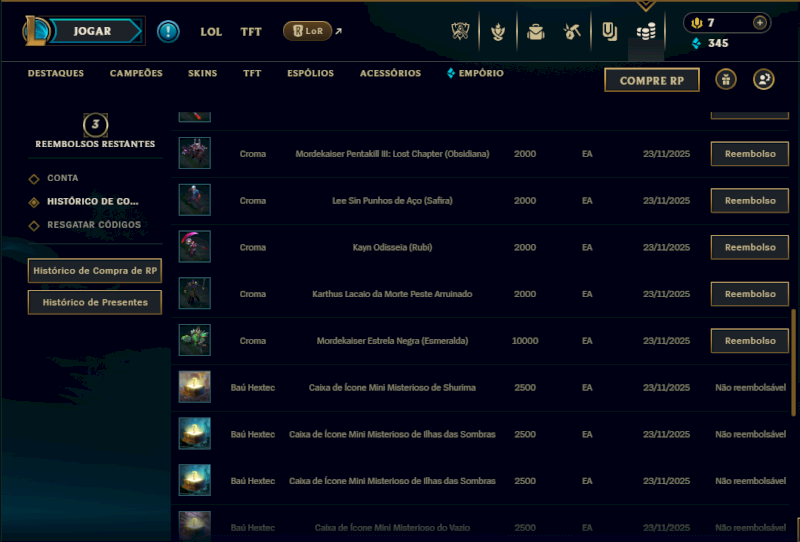Open the CAMPEÕES store tab
This screenshot has height=542, width=800.
[x=136, y=73]
